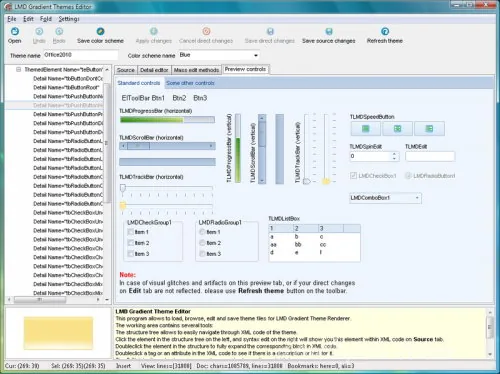Open the Color scheme name dropdown

click(256, 55)
